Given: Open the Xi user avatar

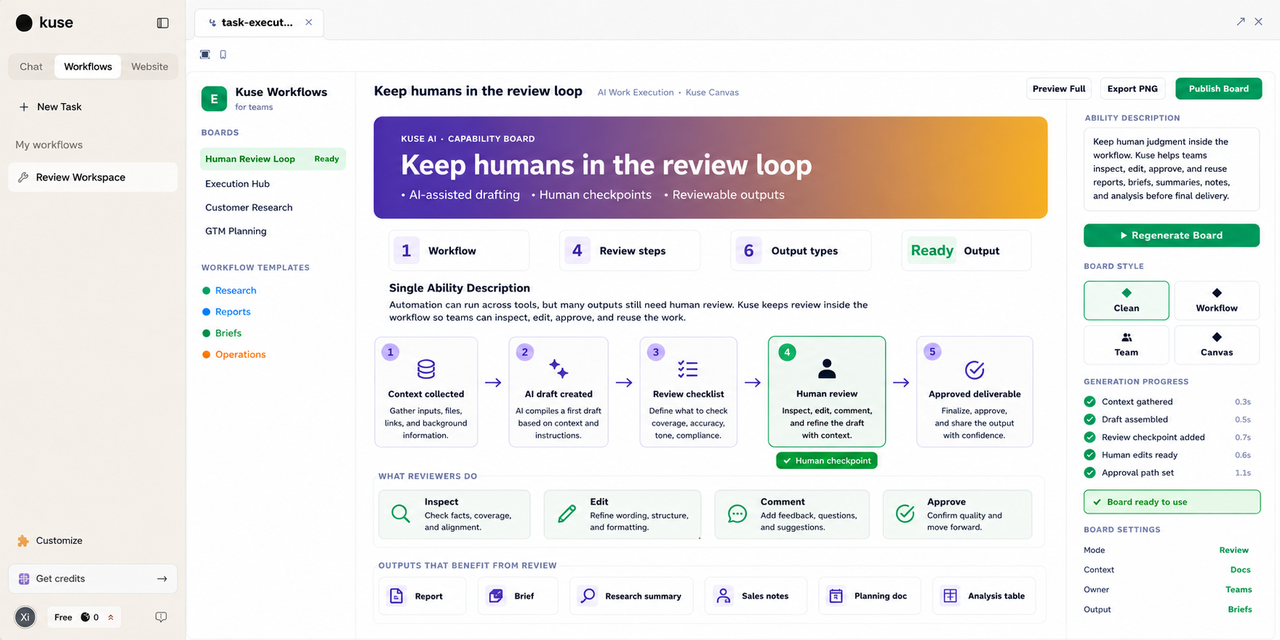Looking at the screenshot, I should click(x=26, y=617).
